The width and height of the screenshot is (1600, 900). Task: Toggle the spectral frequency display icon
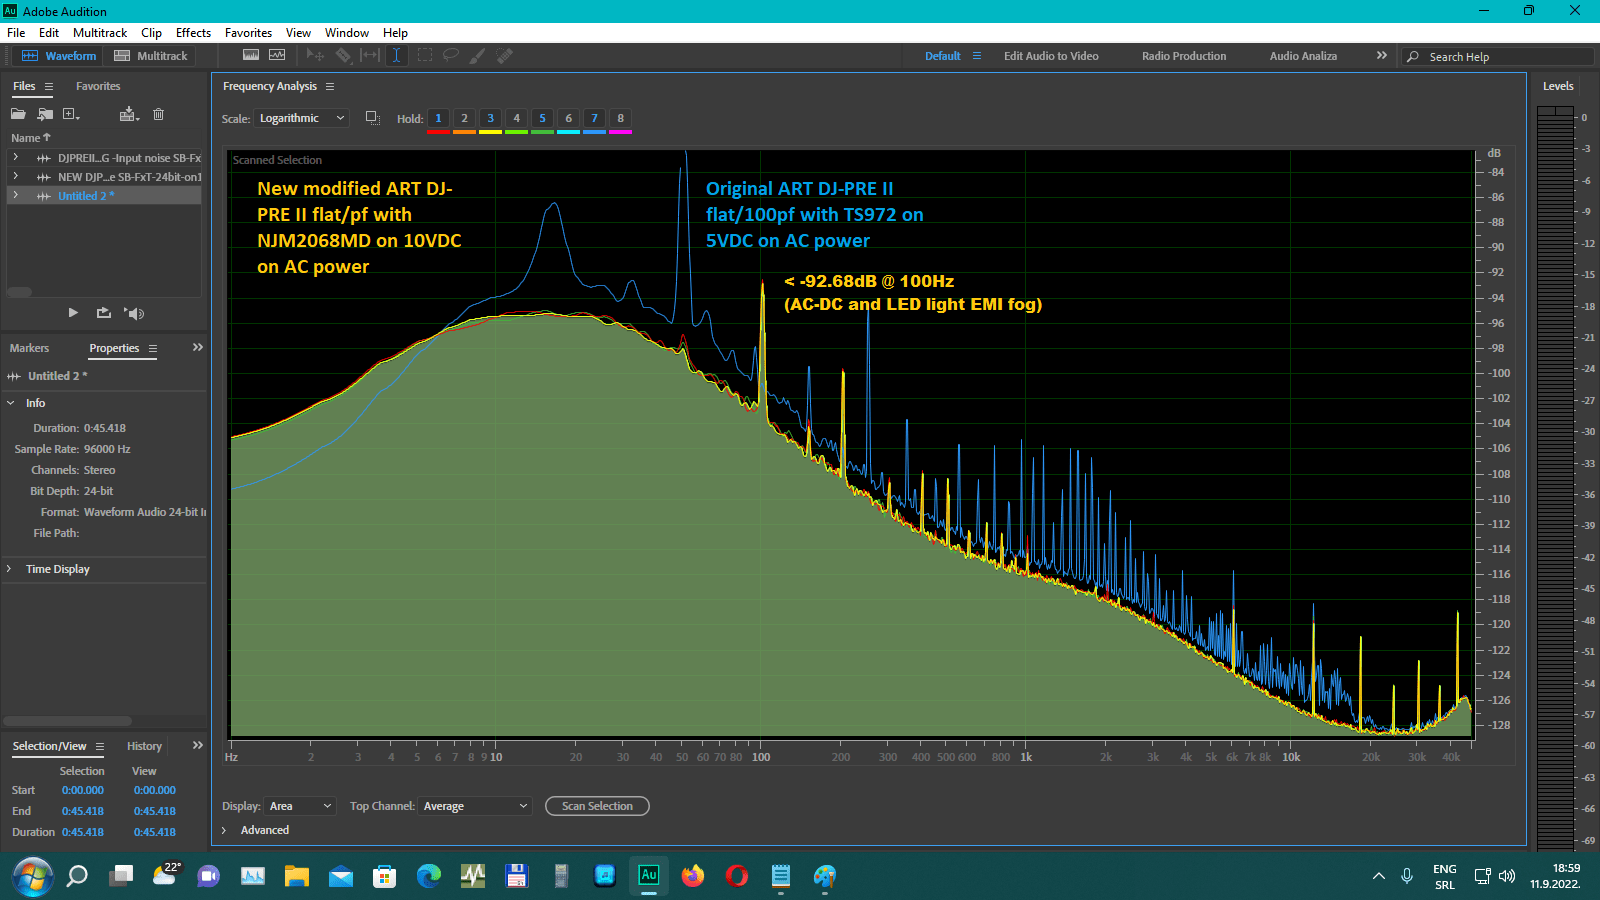coord(251,55)
